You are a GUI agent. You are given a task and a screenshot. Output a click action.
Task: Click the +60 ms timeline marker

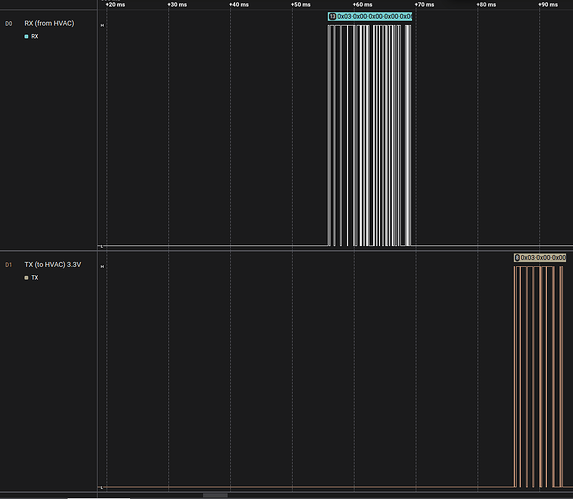[x=363, y=5]
